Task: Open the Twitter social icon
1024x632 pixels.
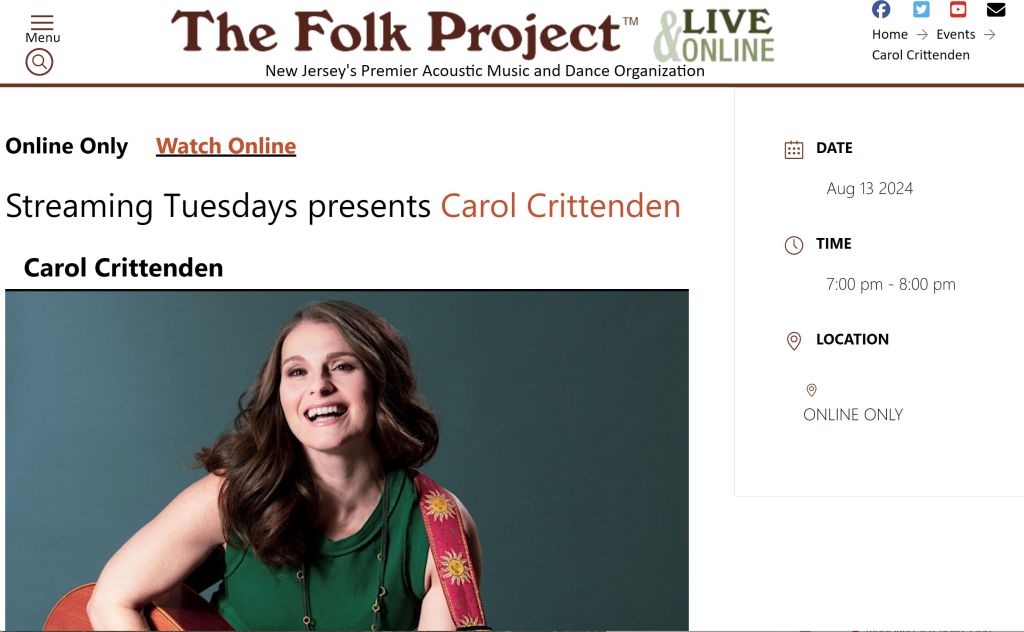Action: (x=921, y=10)
